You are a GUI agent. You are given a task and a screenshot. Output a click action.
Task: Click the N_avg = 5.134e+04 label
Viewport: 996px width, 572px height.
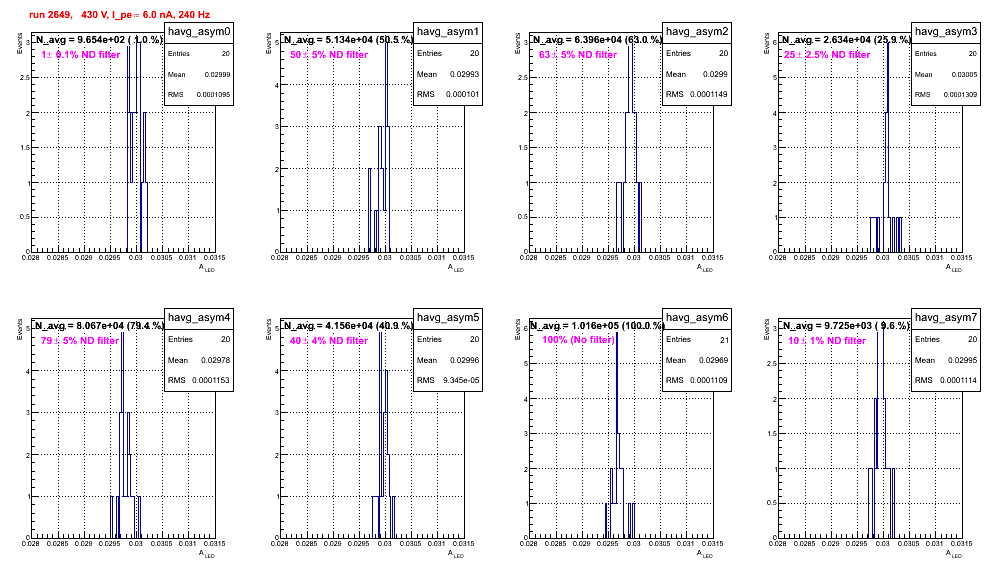point(348,39)
